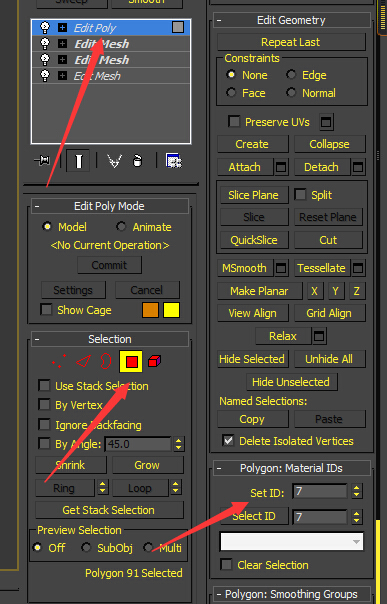The width and height of the screenshot is (387, 604).
Task: Click the Grow selection button
Action: coord(147,465)
